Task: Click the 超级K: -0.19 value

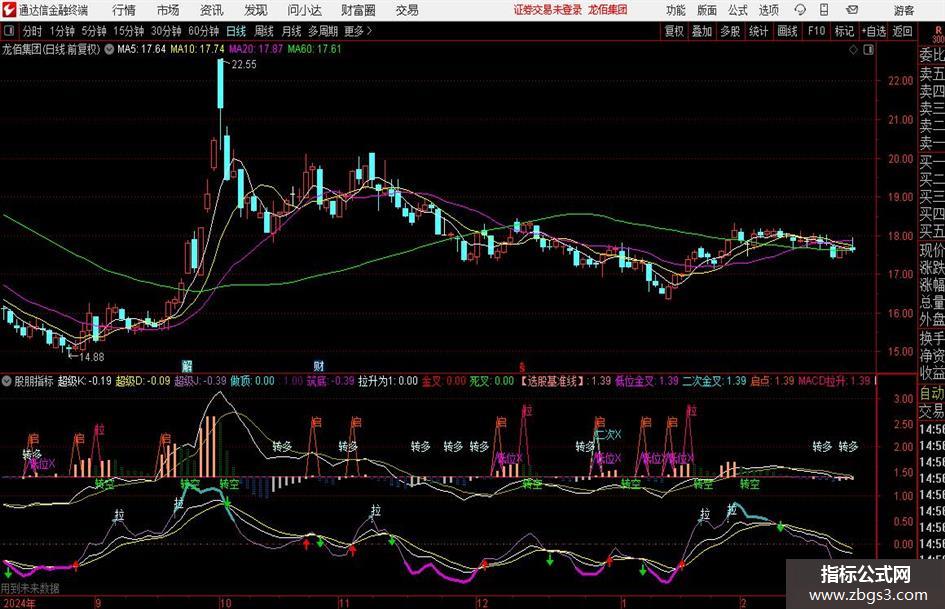Action: pyautogui.click(x=84, y=381)
